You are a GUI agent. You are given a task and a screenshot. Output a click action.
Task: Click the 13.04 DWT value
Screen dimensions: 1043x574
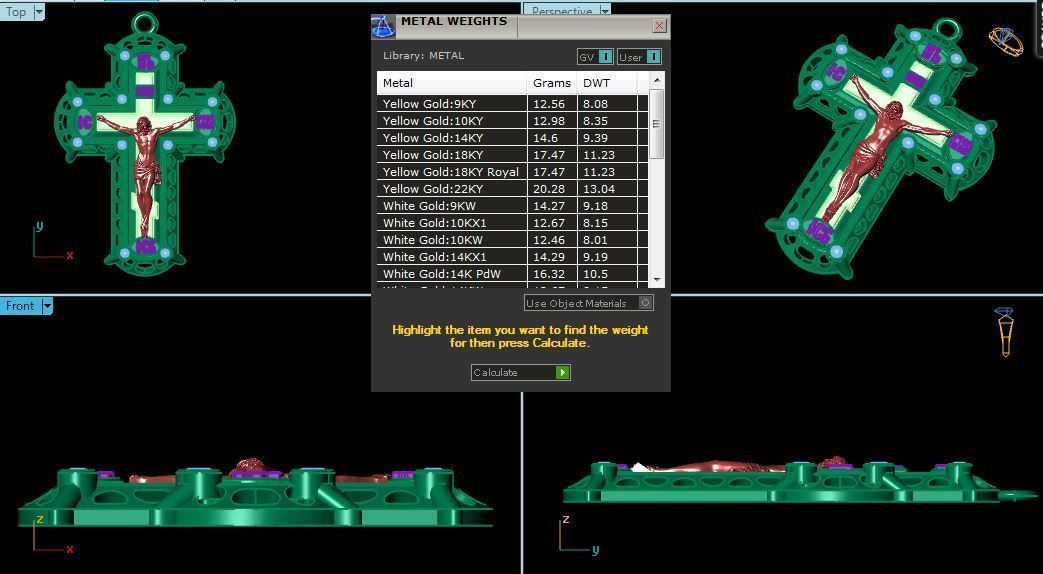tap(599, 189)
